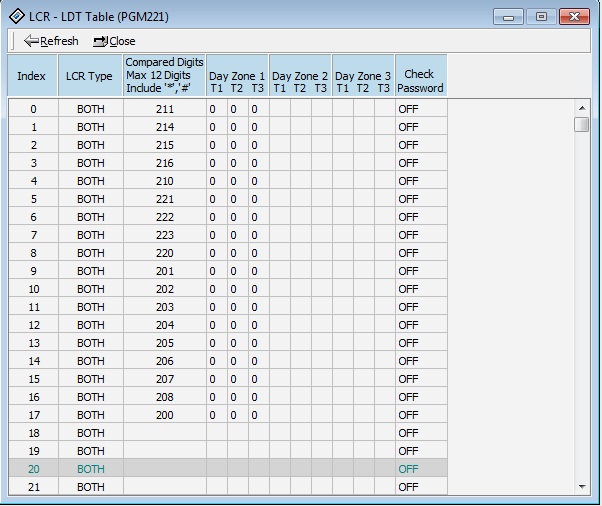Close window with red X button
The height and width of the screenshot is (506, 602).
[x=575, y=17]
